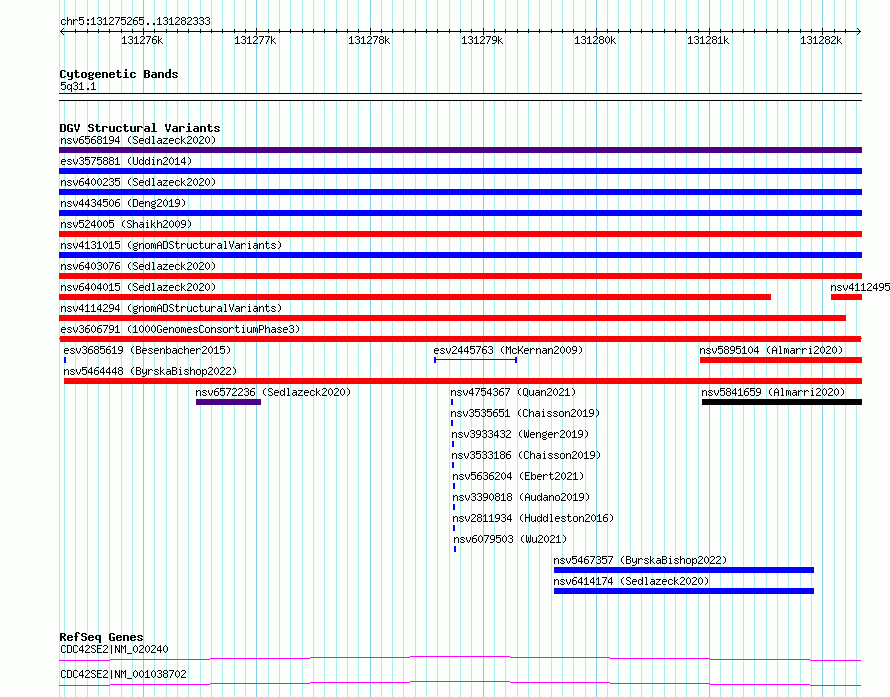890x697 pixels.
Task: Open the nsv4131015 (gnomADStructuralVariants) label
Action: [171, 245]
